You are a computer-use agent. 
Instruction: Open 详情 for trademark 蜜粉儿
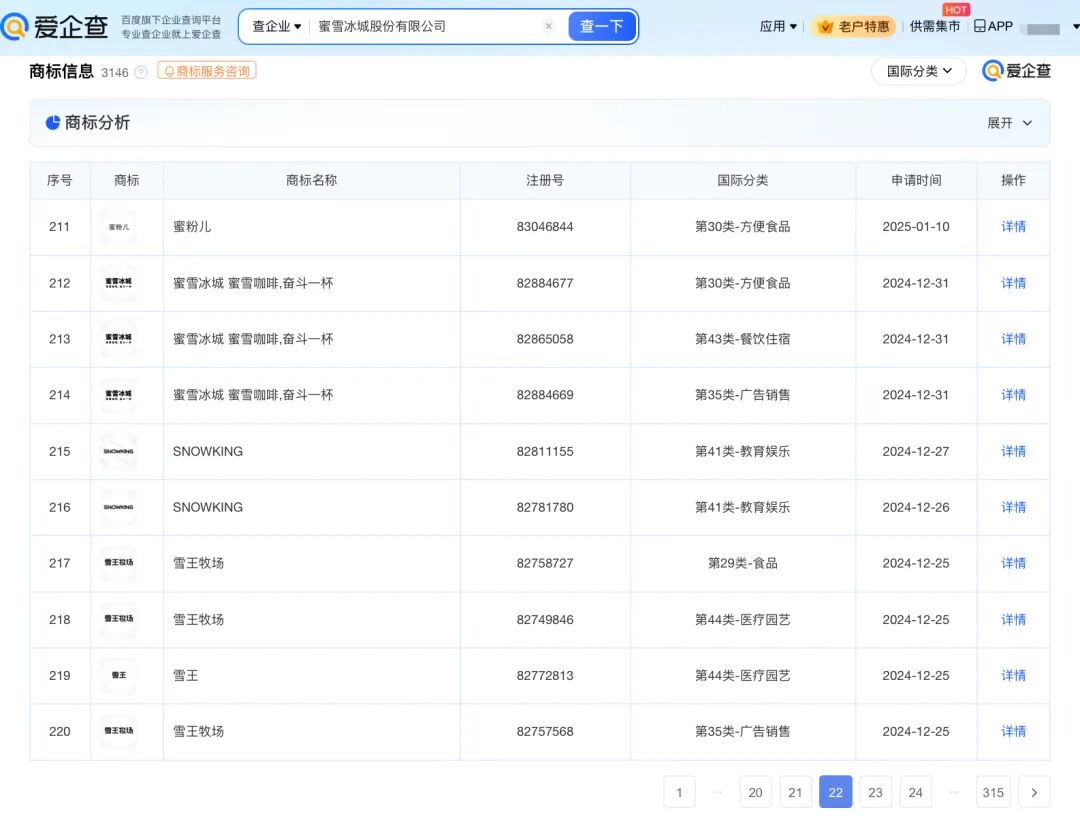coord(1013,227)
